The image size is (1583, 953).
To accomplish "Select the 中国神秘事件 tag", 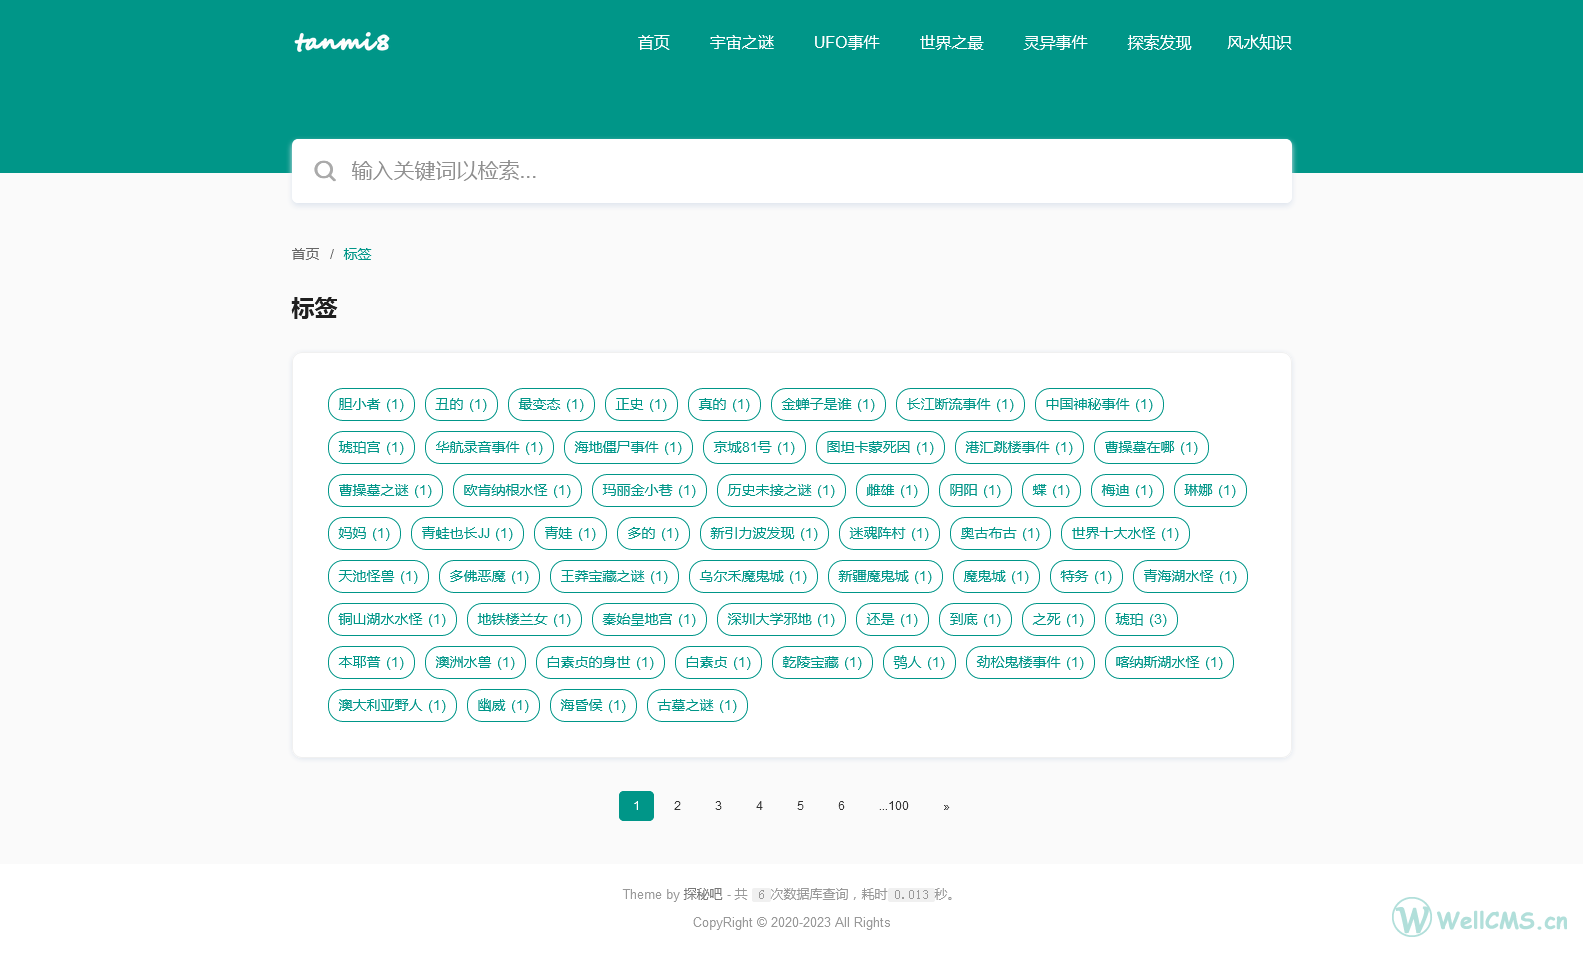I will click(x=1099, y=405).
